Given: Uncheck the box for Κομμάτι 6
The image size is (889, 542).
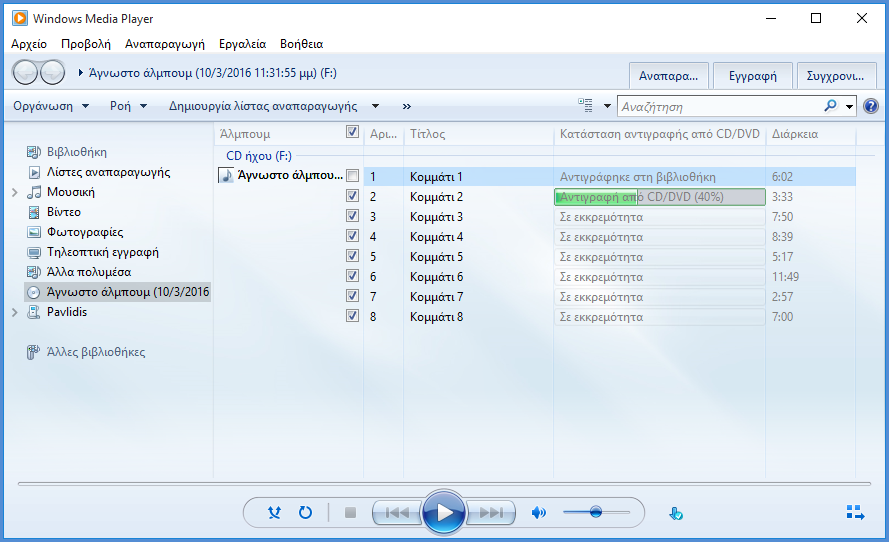Looking at the screenshot, I should click(x=352, y=276).
